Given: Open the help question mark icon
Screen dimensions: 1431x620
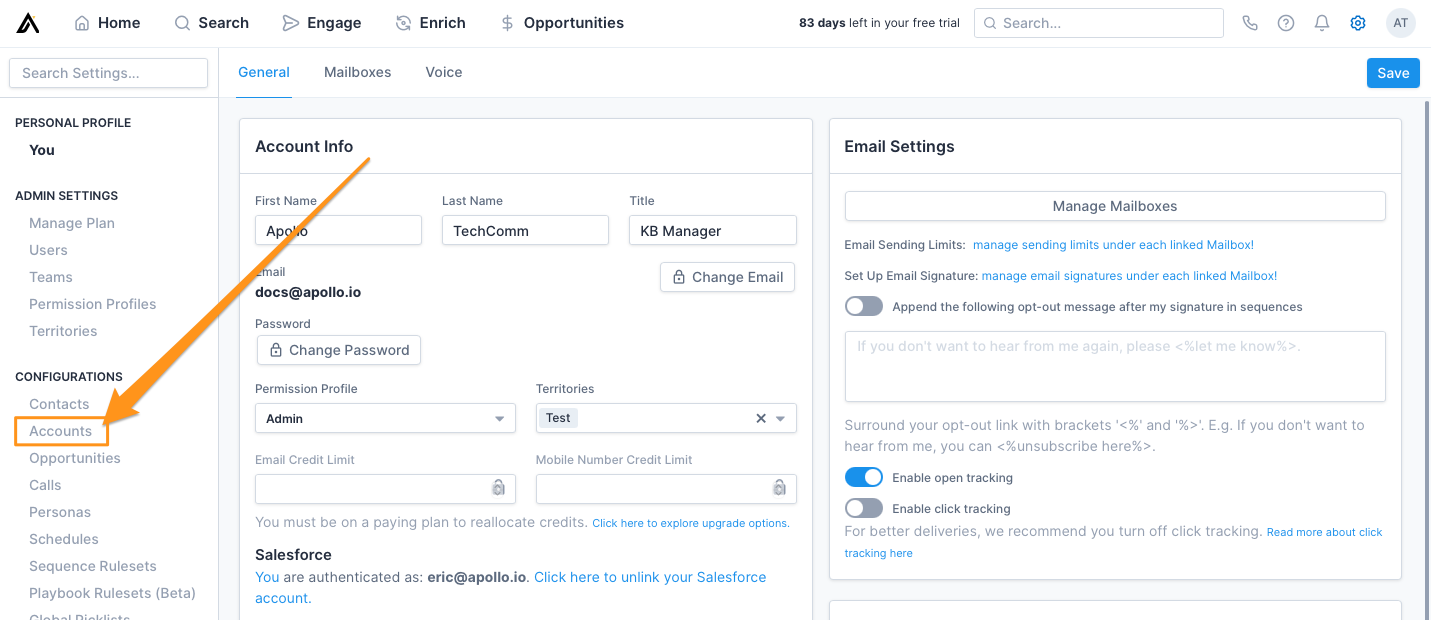Looking at the screenshot, I should click(1286, 22).
